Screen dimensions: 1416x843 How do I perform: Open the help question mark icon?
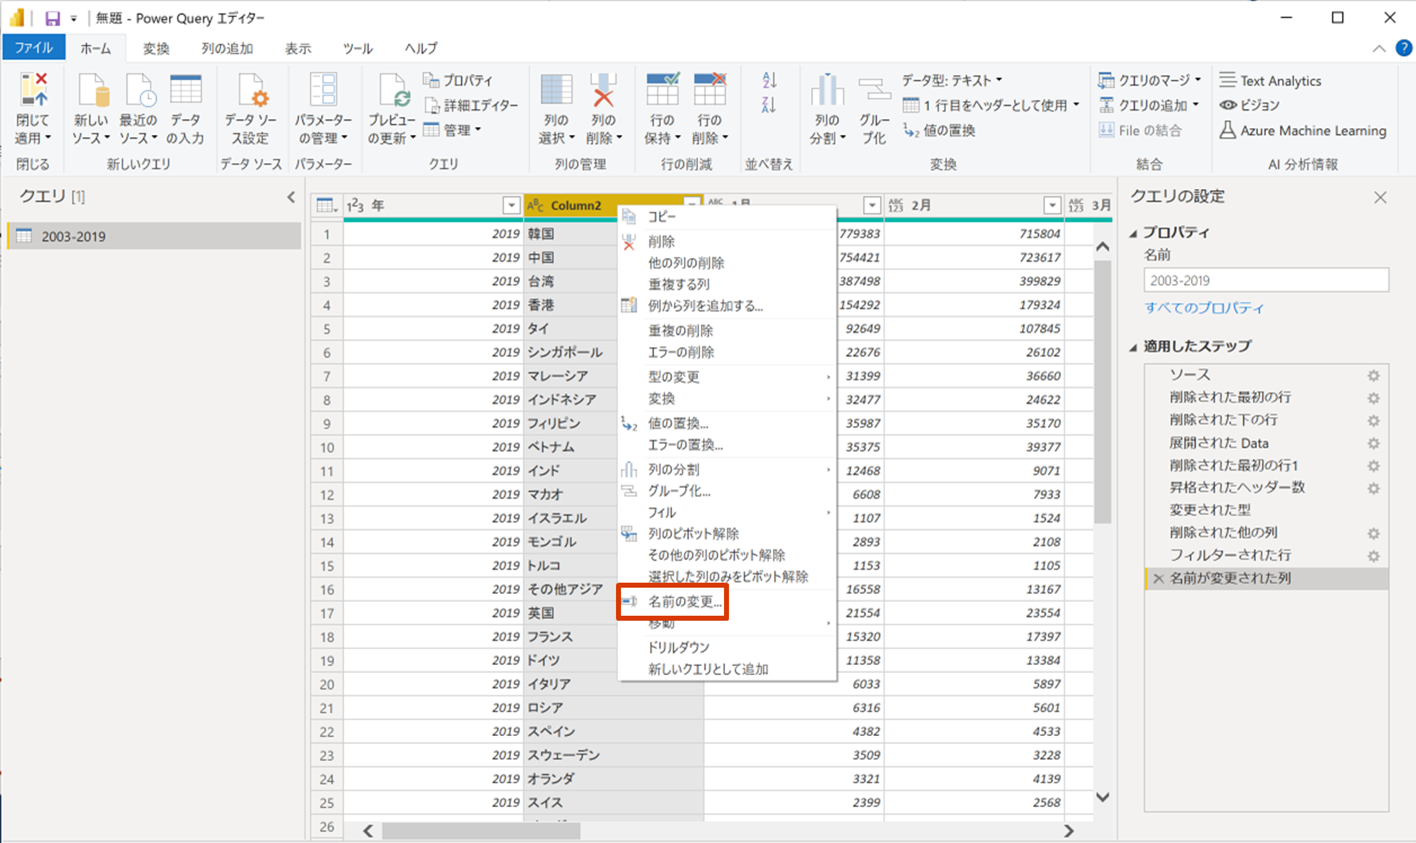coord(1403,48)
